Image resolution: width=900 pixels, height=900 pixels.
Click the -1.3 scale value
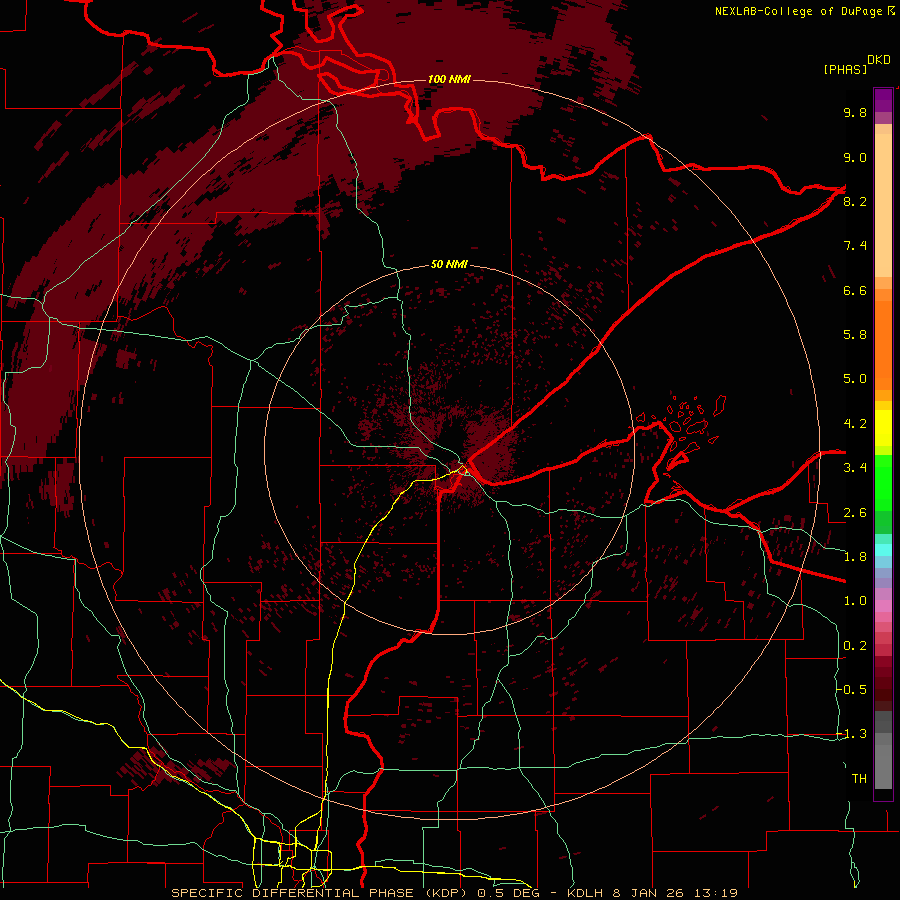coord(851,734)
